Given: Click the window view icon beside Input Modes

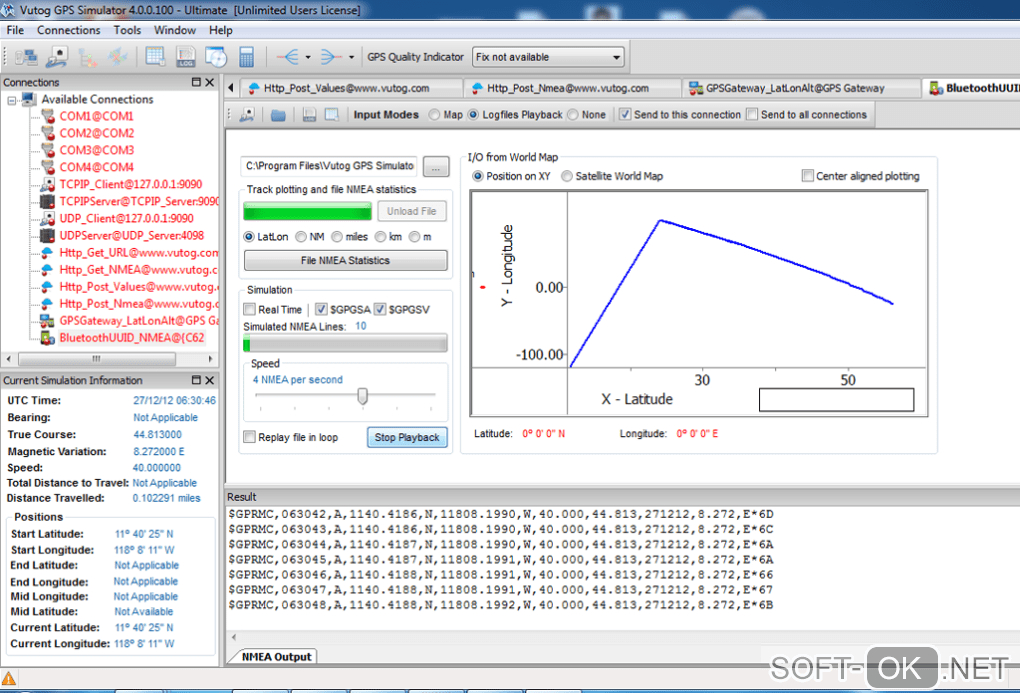Looking at the screenshot, I should [332, 115].
